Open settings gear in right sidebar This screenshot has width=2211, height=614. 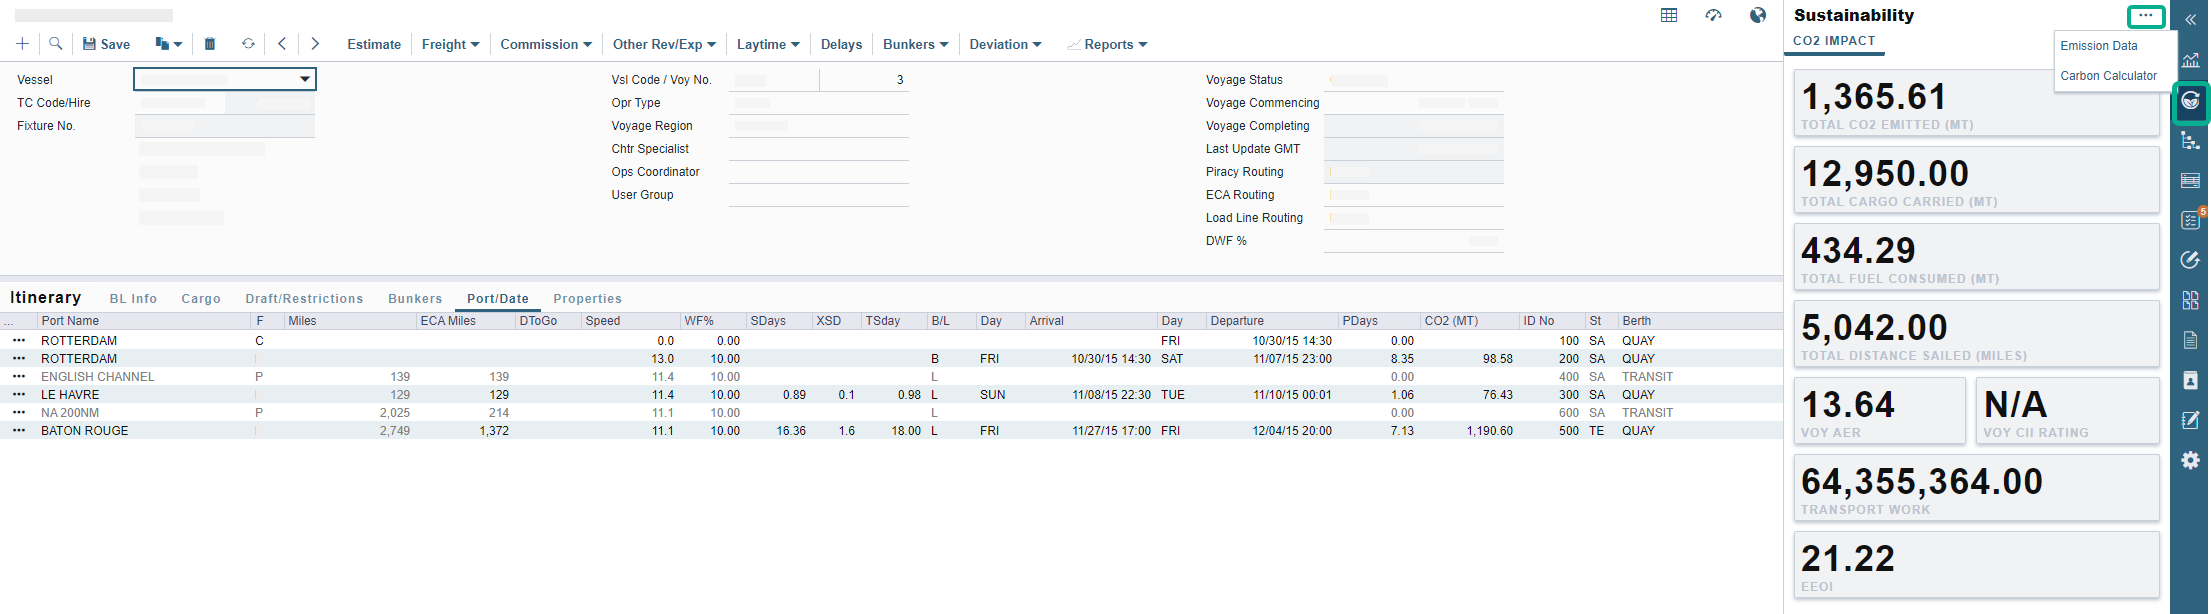[x=2190, y=460]
